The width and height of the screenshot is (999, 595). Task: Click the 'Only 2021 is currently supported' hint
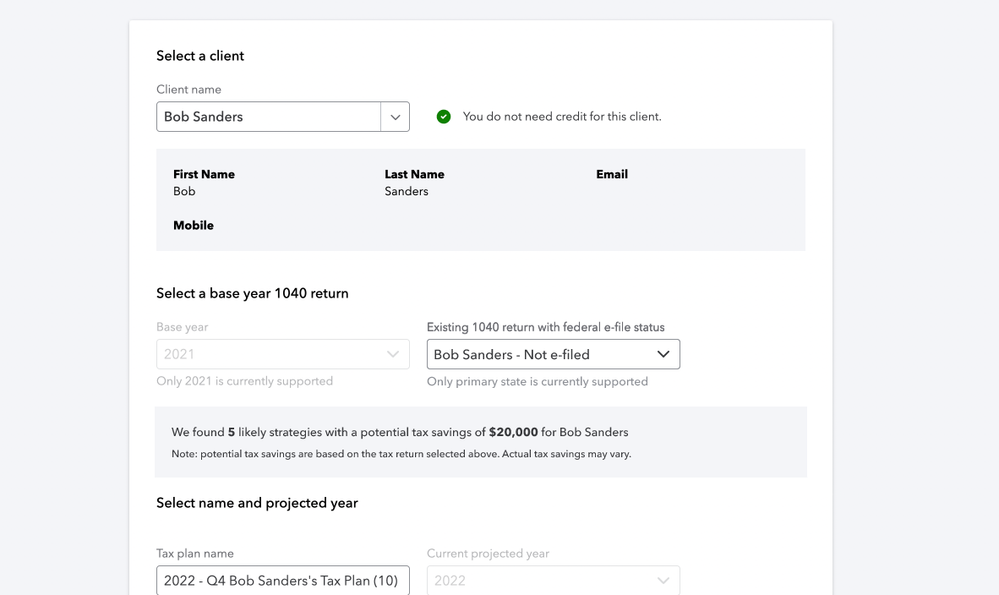point(244,382)
